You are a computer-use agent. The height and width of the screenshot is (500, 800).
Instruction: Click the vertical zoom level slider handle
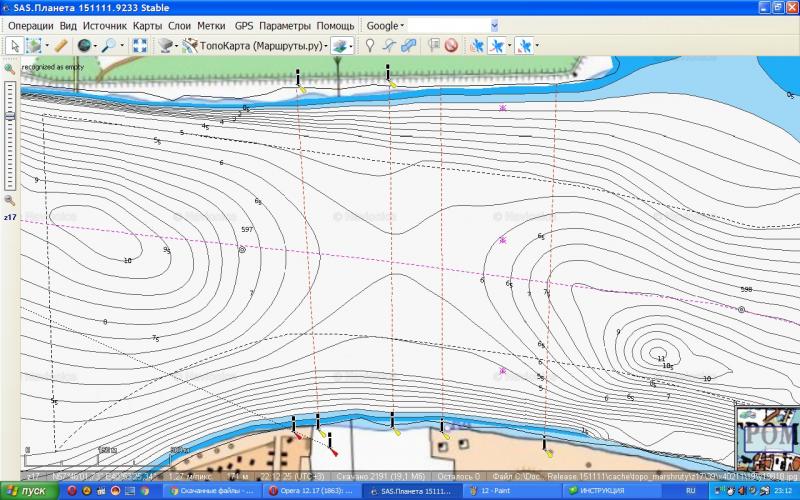click(x=10, y=116)
